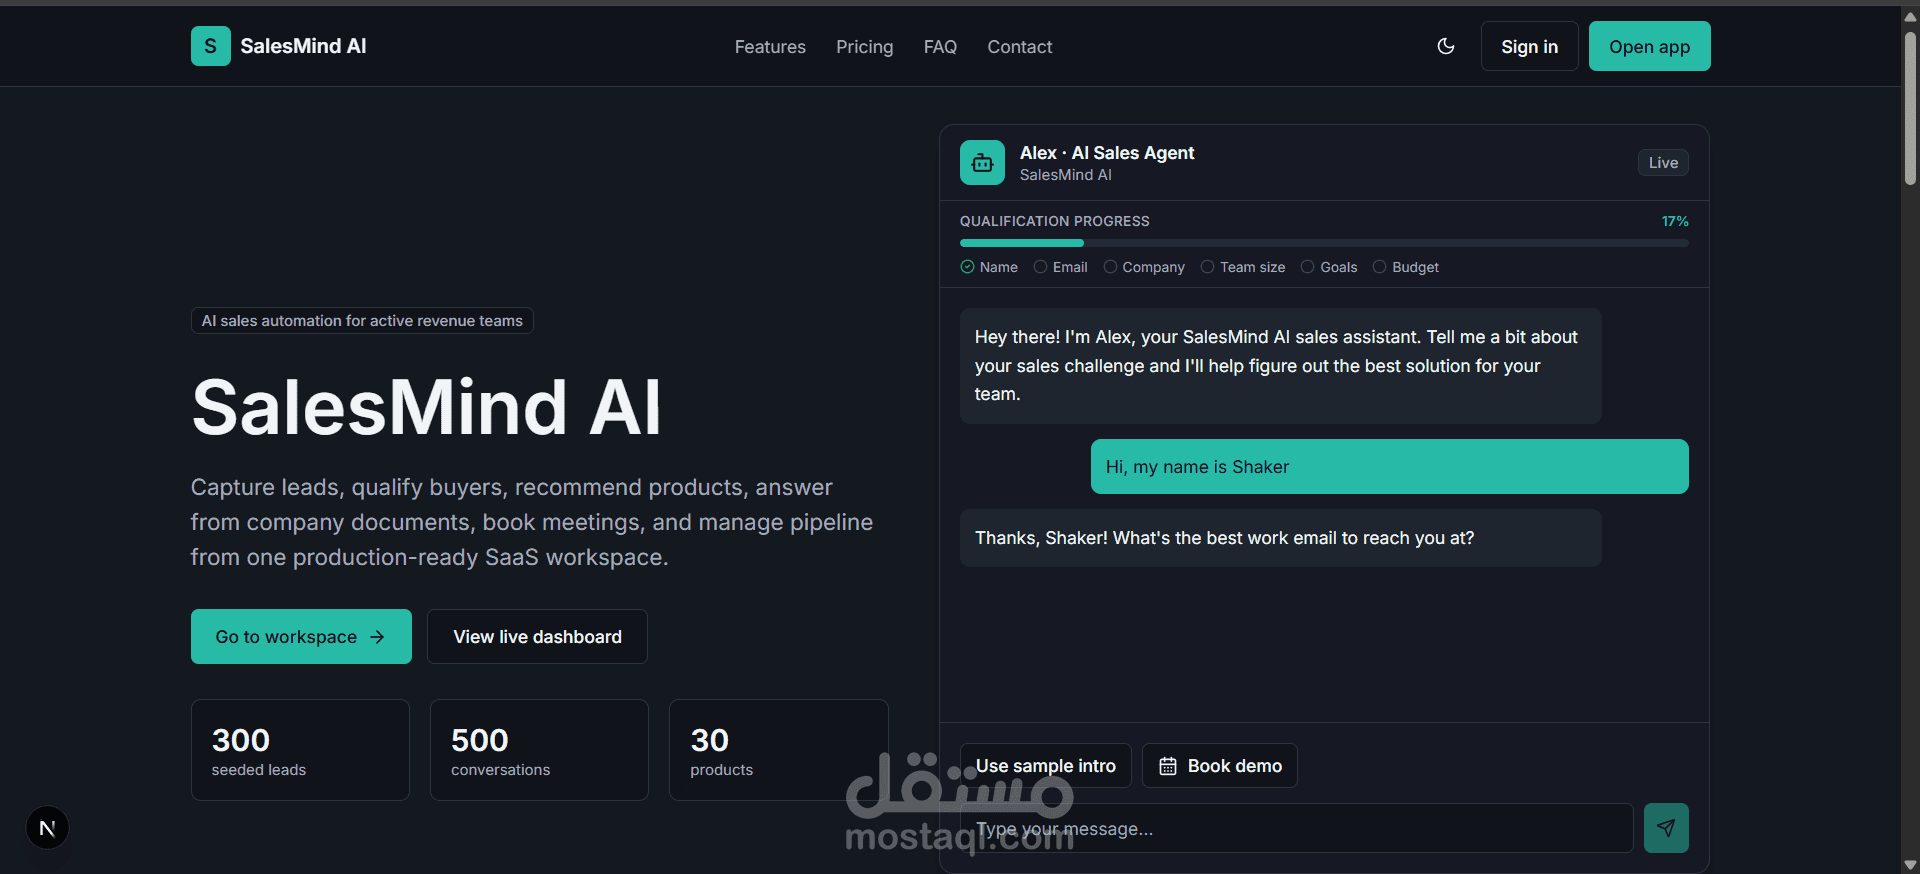Click the QUALIFICATION PROGRESS label
This screenshot has width=1920, height=874.
click(1055, 221)
